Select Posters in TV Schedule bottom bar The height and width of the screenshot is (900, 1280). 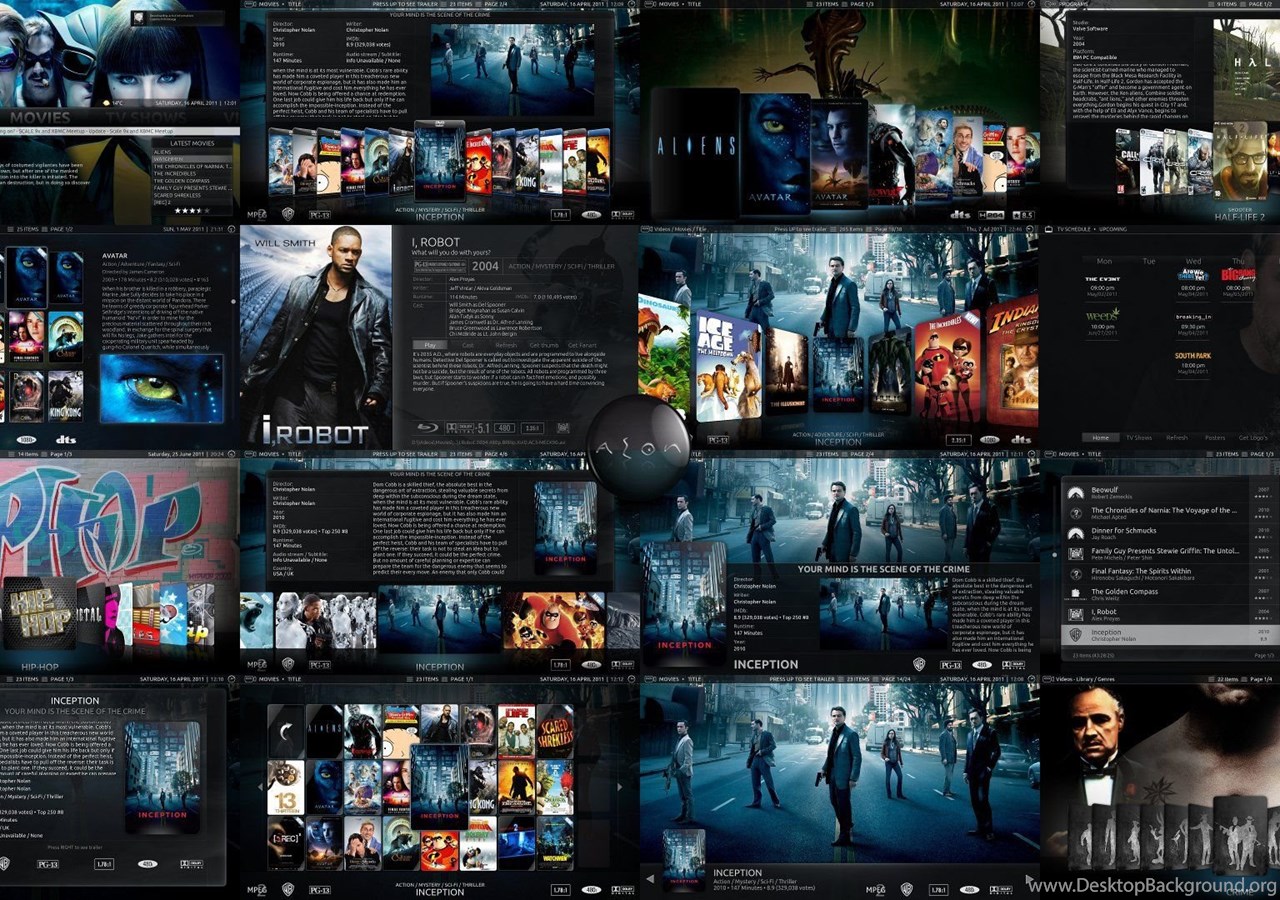[x=1215, y=438]
